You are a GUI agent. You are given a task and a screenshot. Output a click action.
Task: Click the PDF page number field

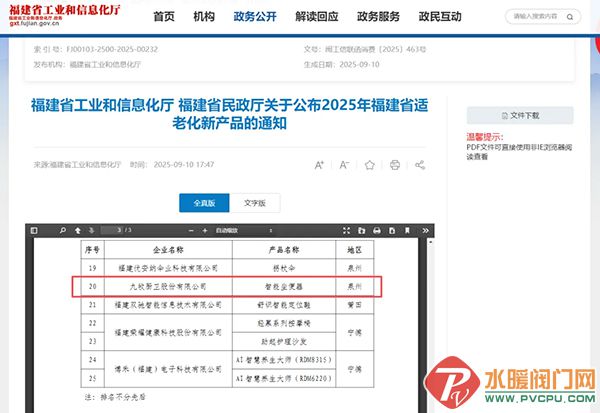[x=112, y=230]
